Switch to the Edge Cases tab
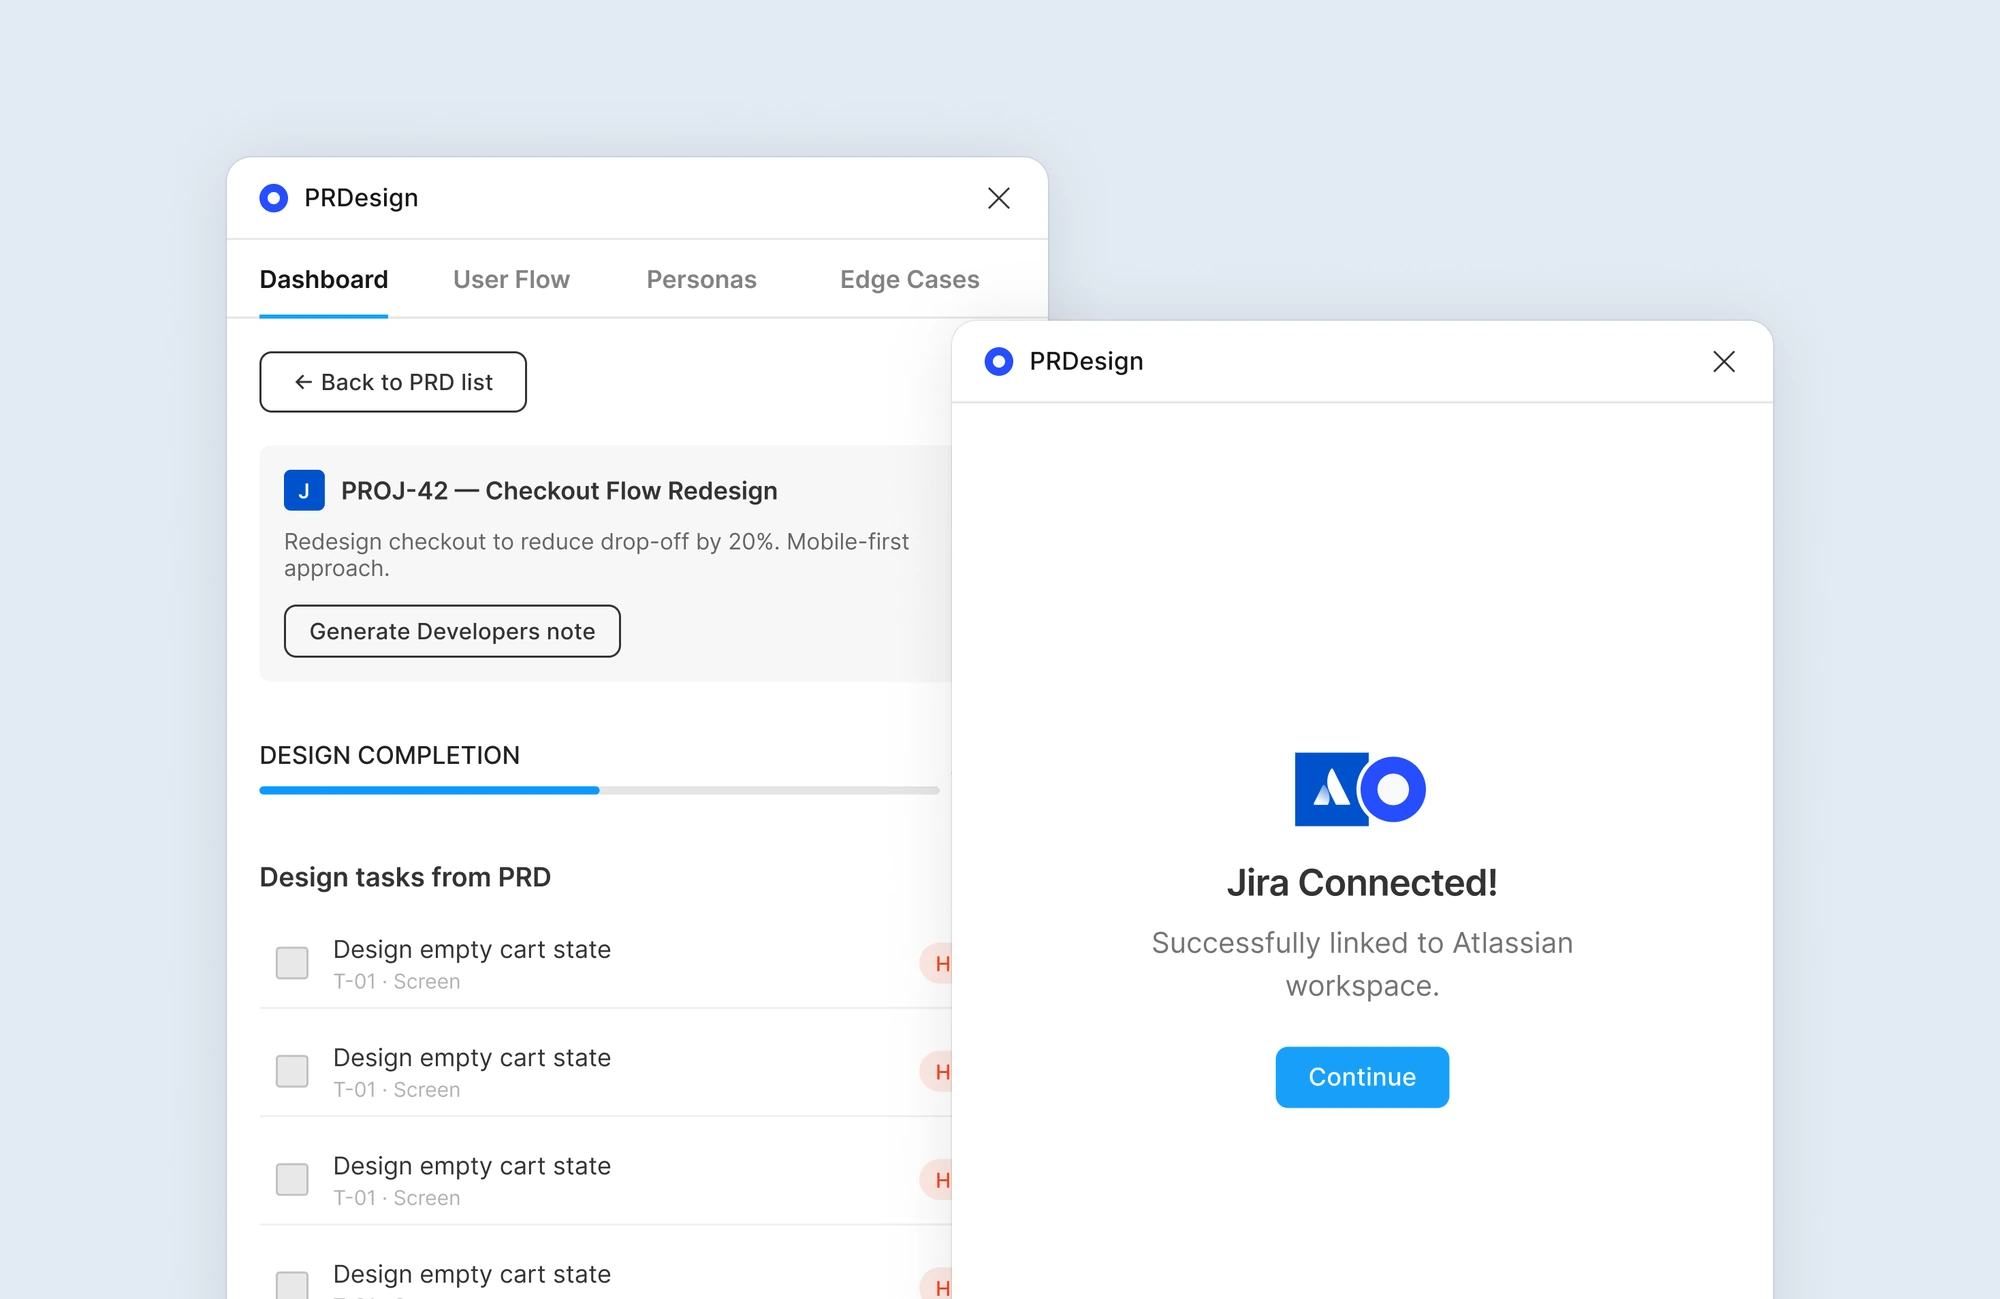Viewport: 2000px width, 1299px height. click(x=909, y=279)
